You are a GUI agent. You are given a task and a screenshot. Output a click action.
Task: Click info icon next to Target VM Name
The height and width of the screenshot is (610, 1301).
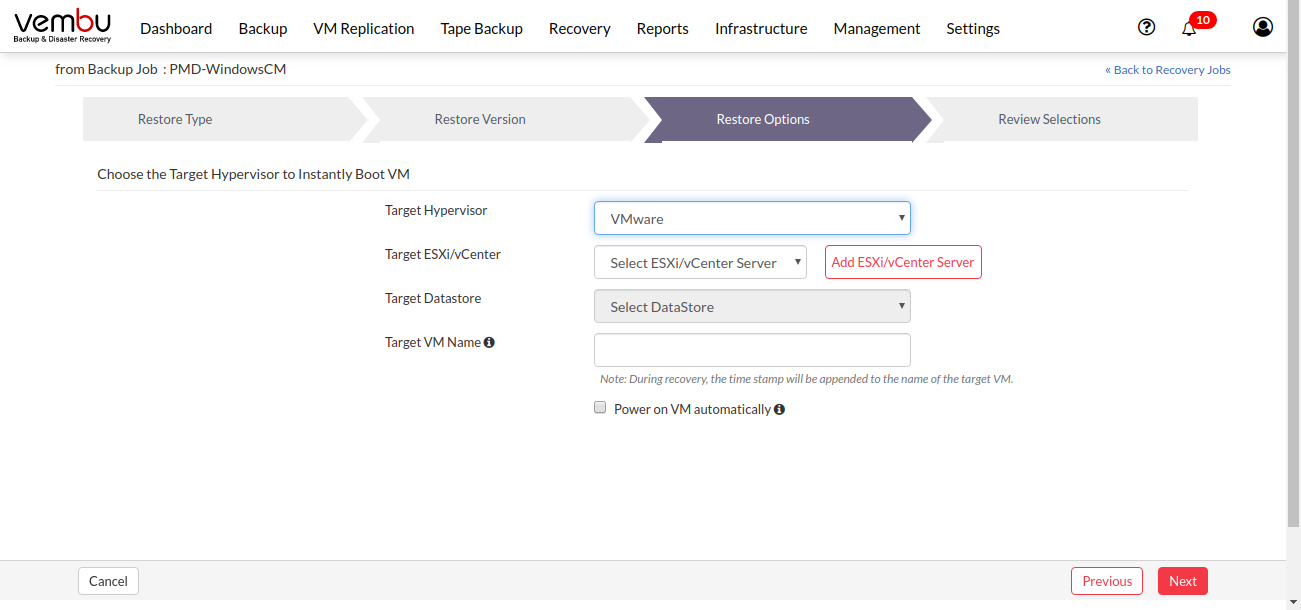point(489,342)
